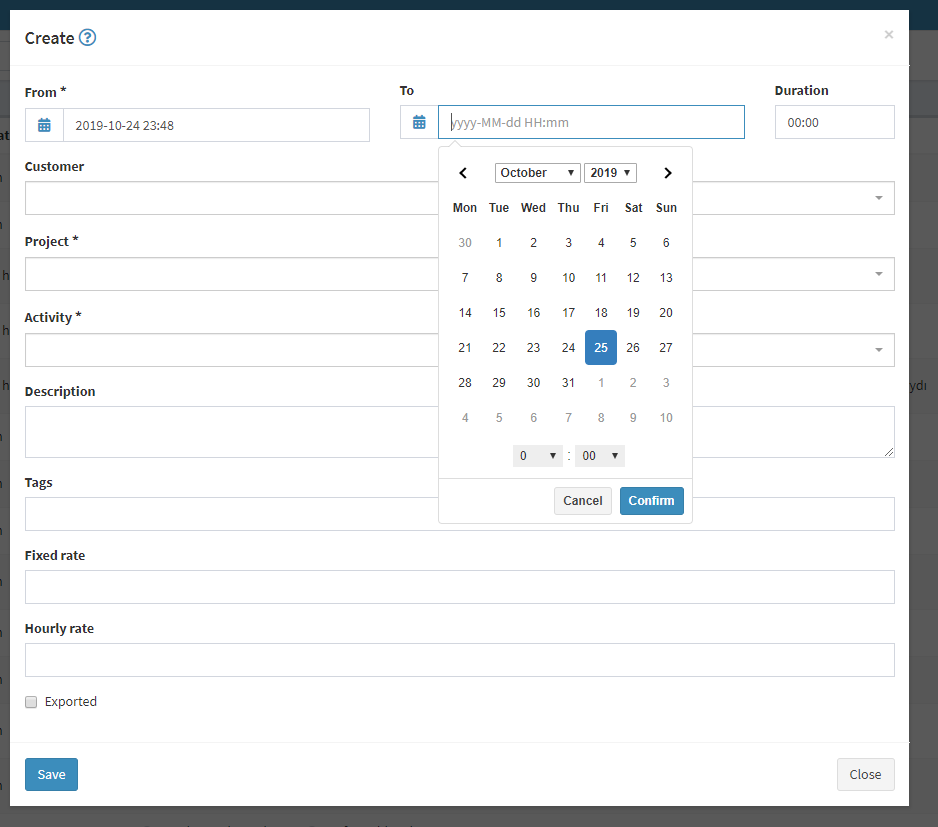Go to next month with right arrow

(667, 172)
